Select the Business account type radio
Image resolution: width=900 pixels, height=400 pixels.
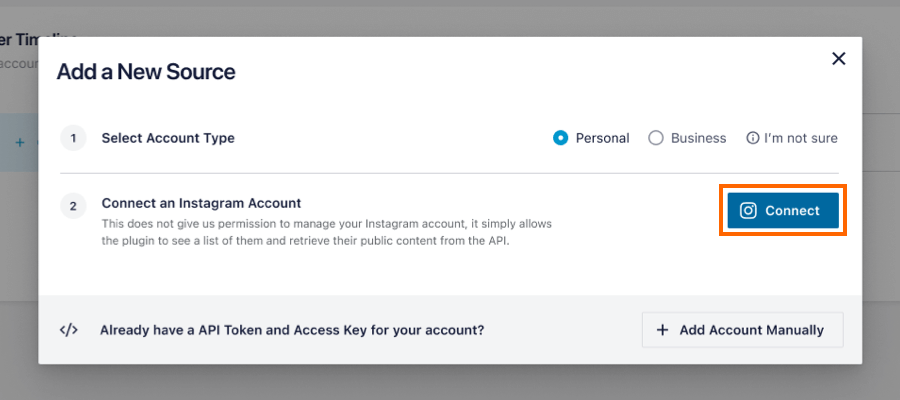656,138
